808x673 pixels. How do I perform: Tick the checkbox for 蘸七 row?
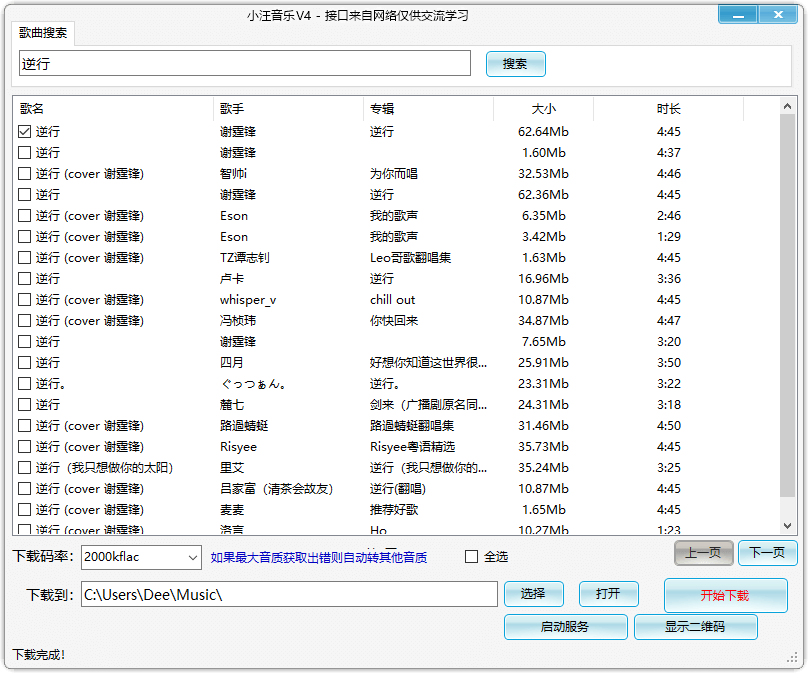point(24,405)
